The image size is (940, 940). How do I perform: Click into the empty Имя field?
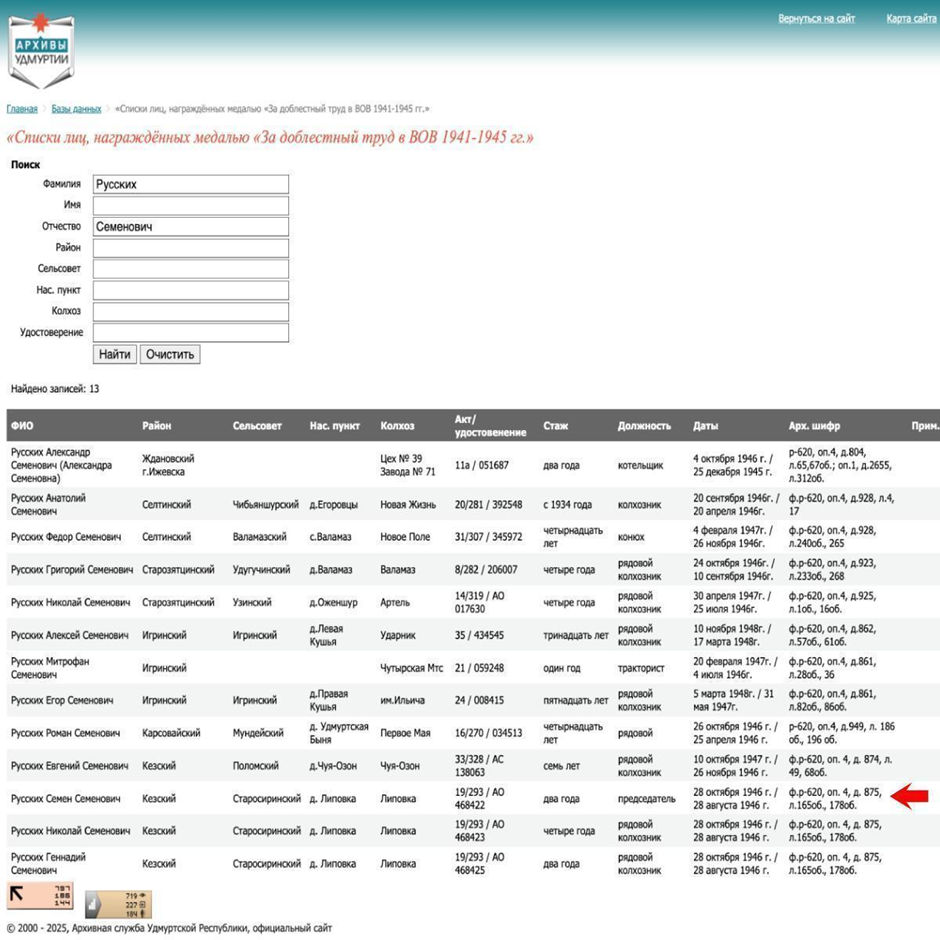click(x=190, y=206)
